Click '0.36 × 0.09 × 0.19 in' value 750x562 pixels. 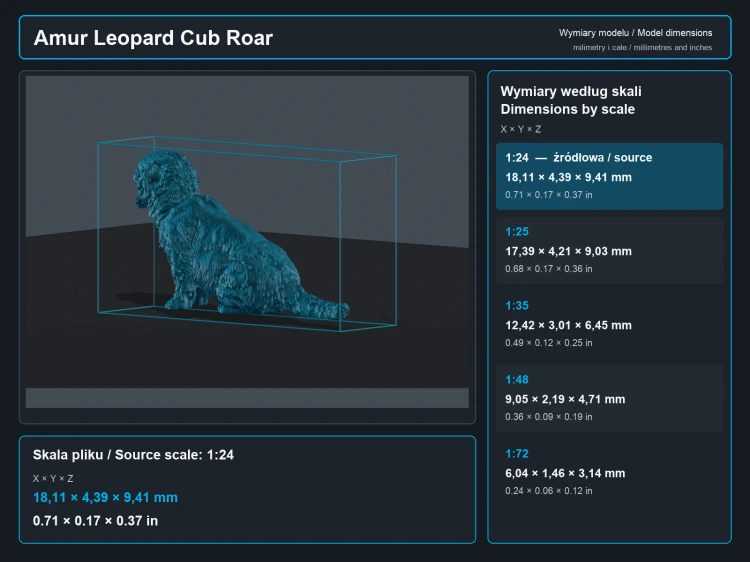click(549, 417)
